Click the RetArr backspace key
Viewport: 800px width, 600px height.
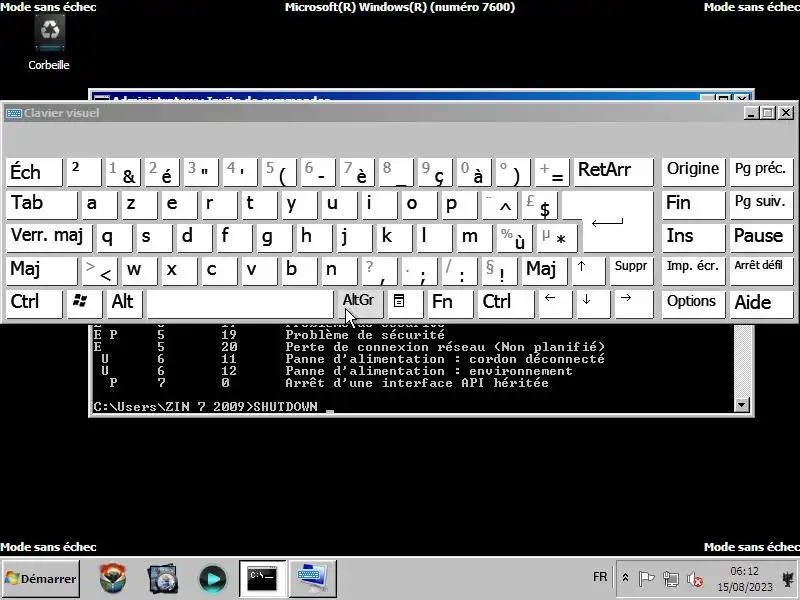[x=613, y=171]
